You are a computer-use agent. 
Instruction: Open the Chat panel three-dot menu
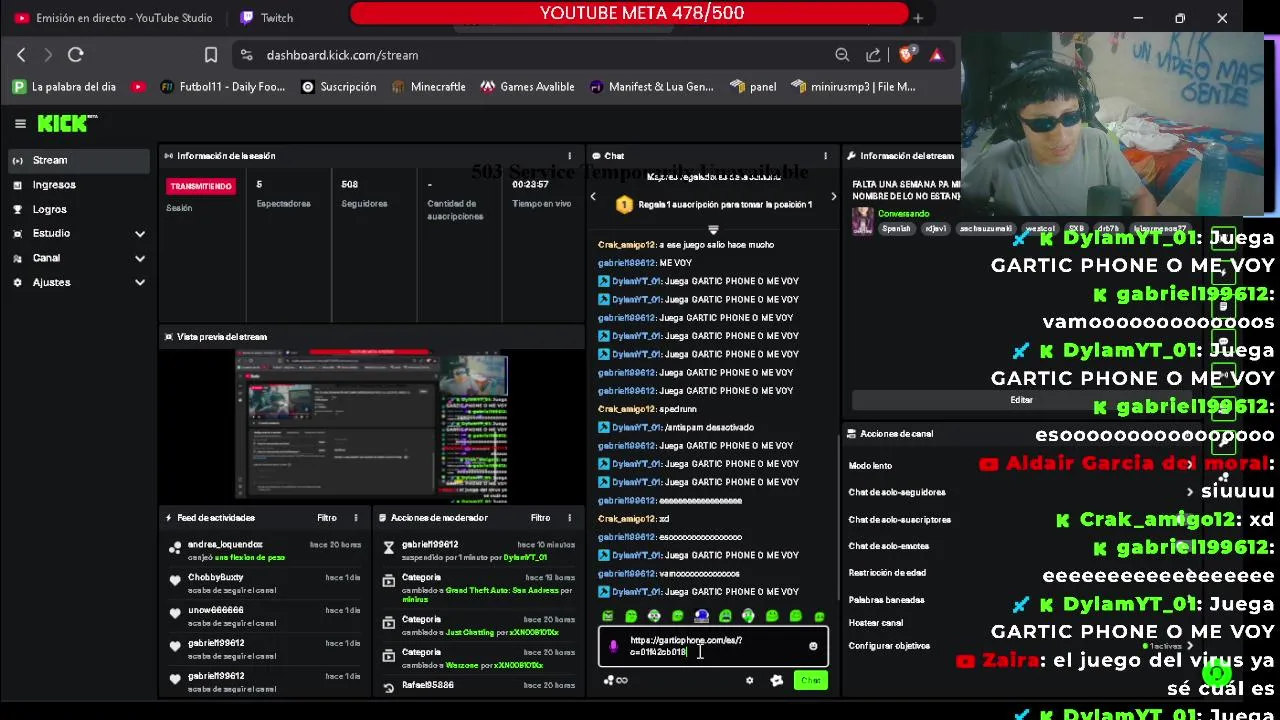coord(825,156)
